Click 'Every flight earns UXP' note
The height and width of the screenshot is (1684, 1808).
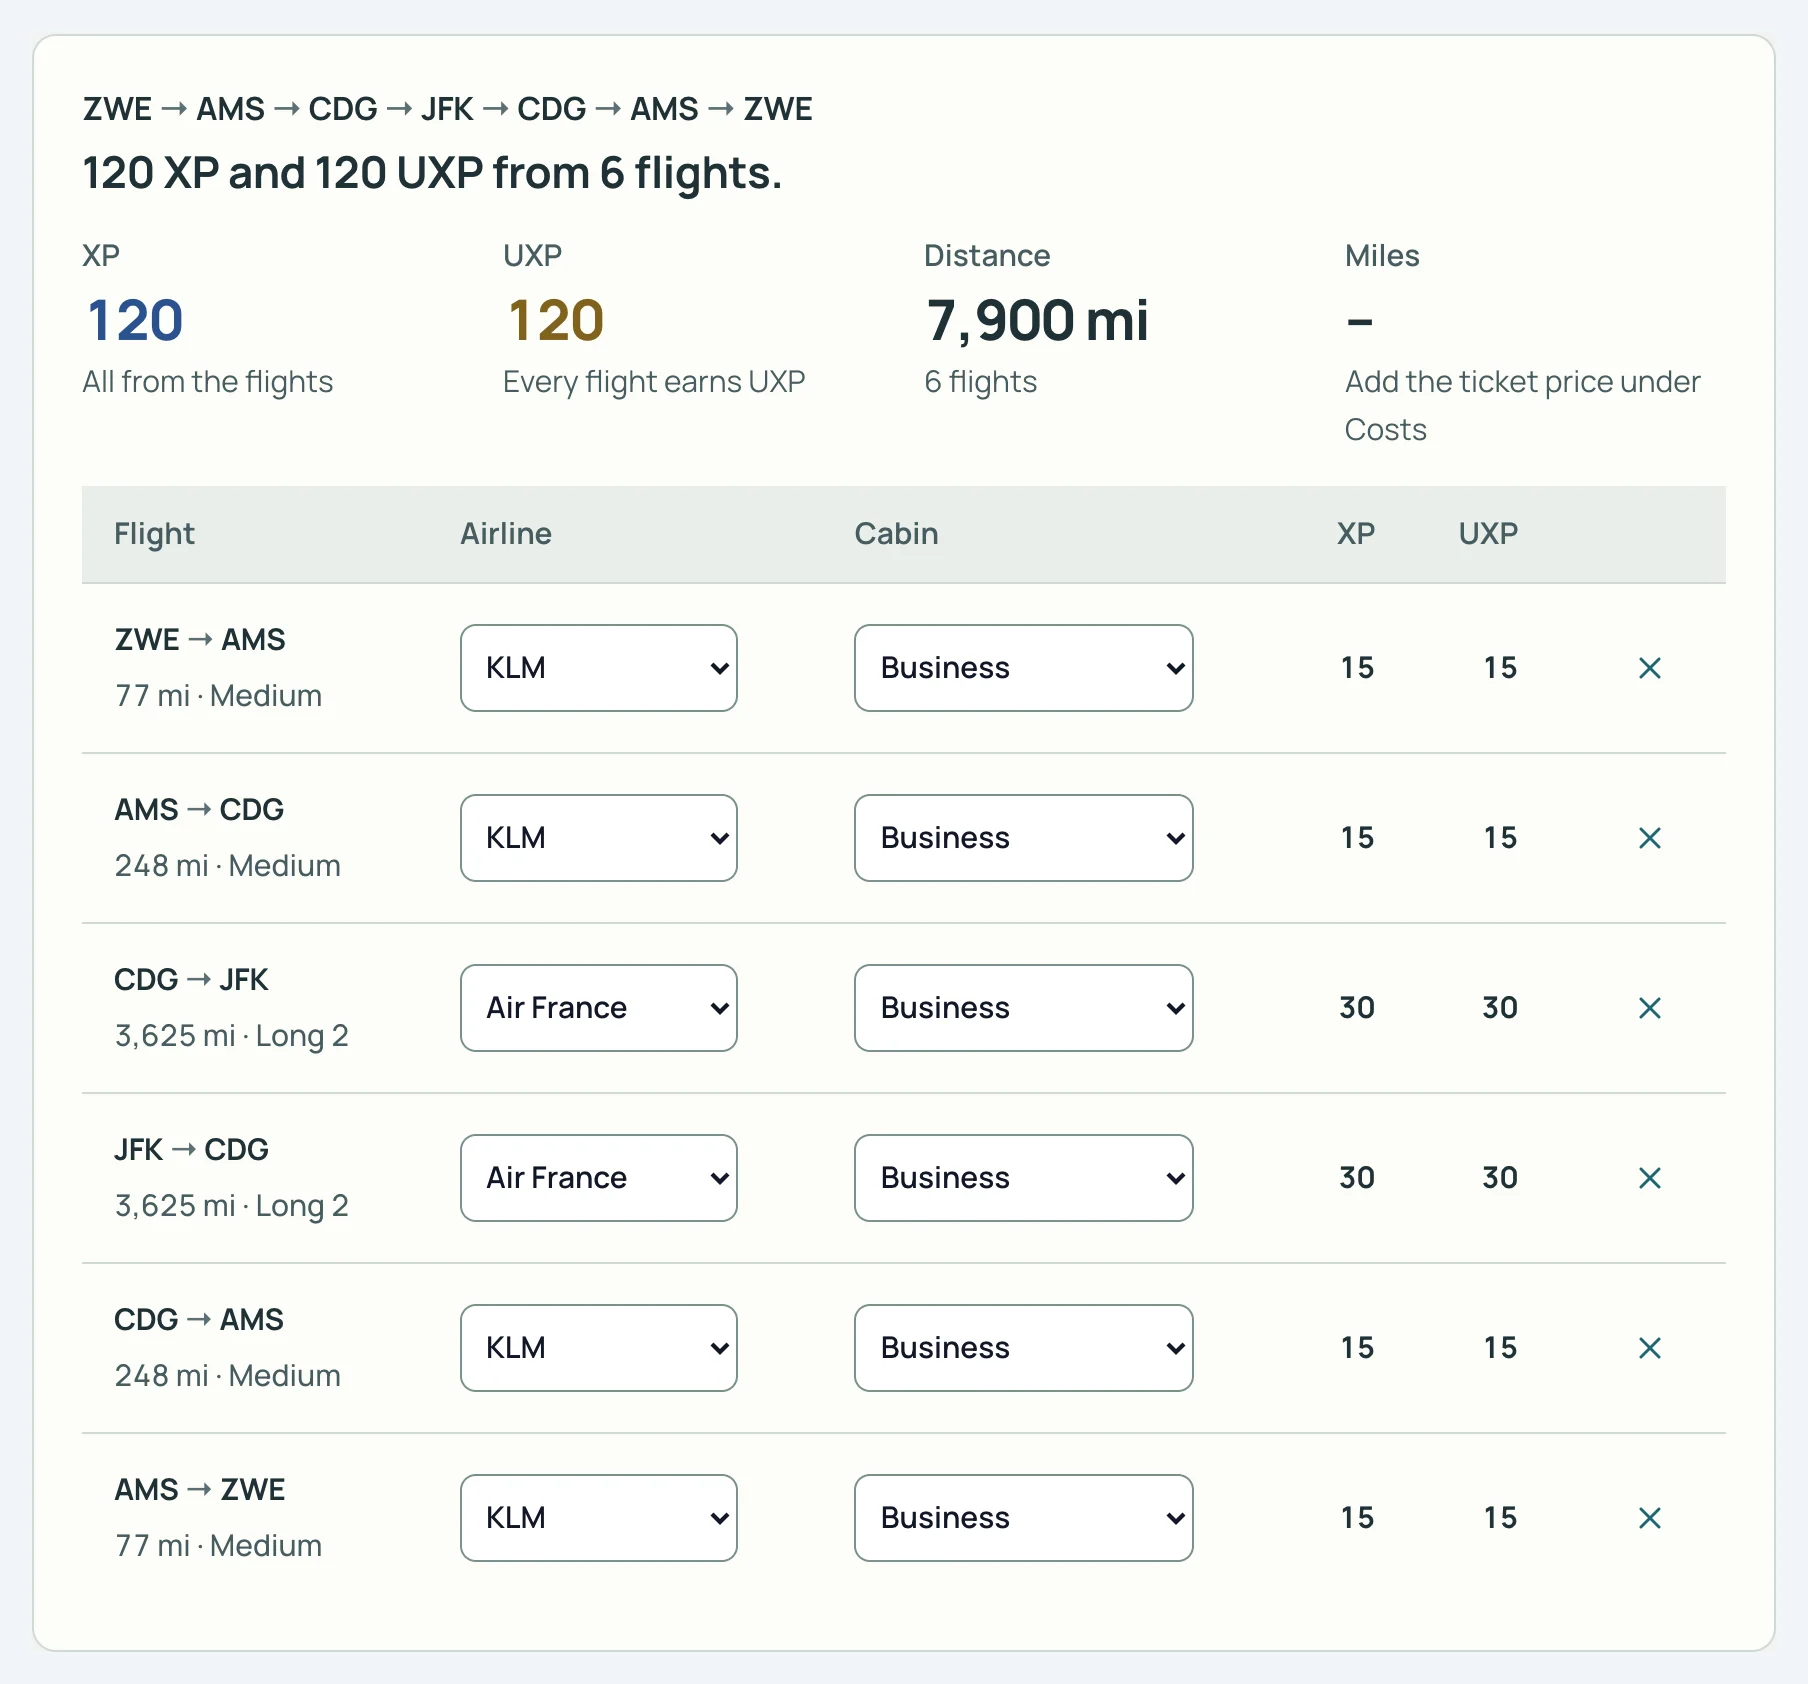tap(654, 382)
